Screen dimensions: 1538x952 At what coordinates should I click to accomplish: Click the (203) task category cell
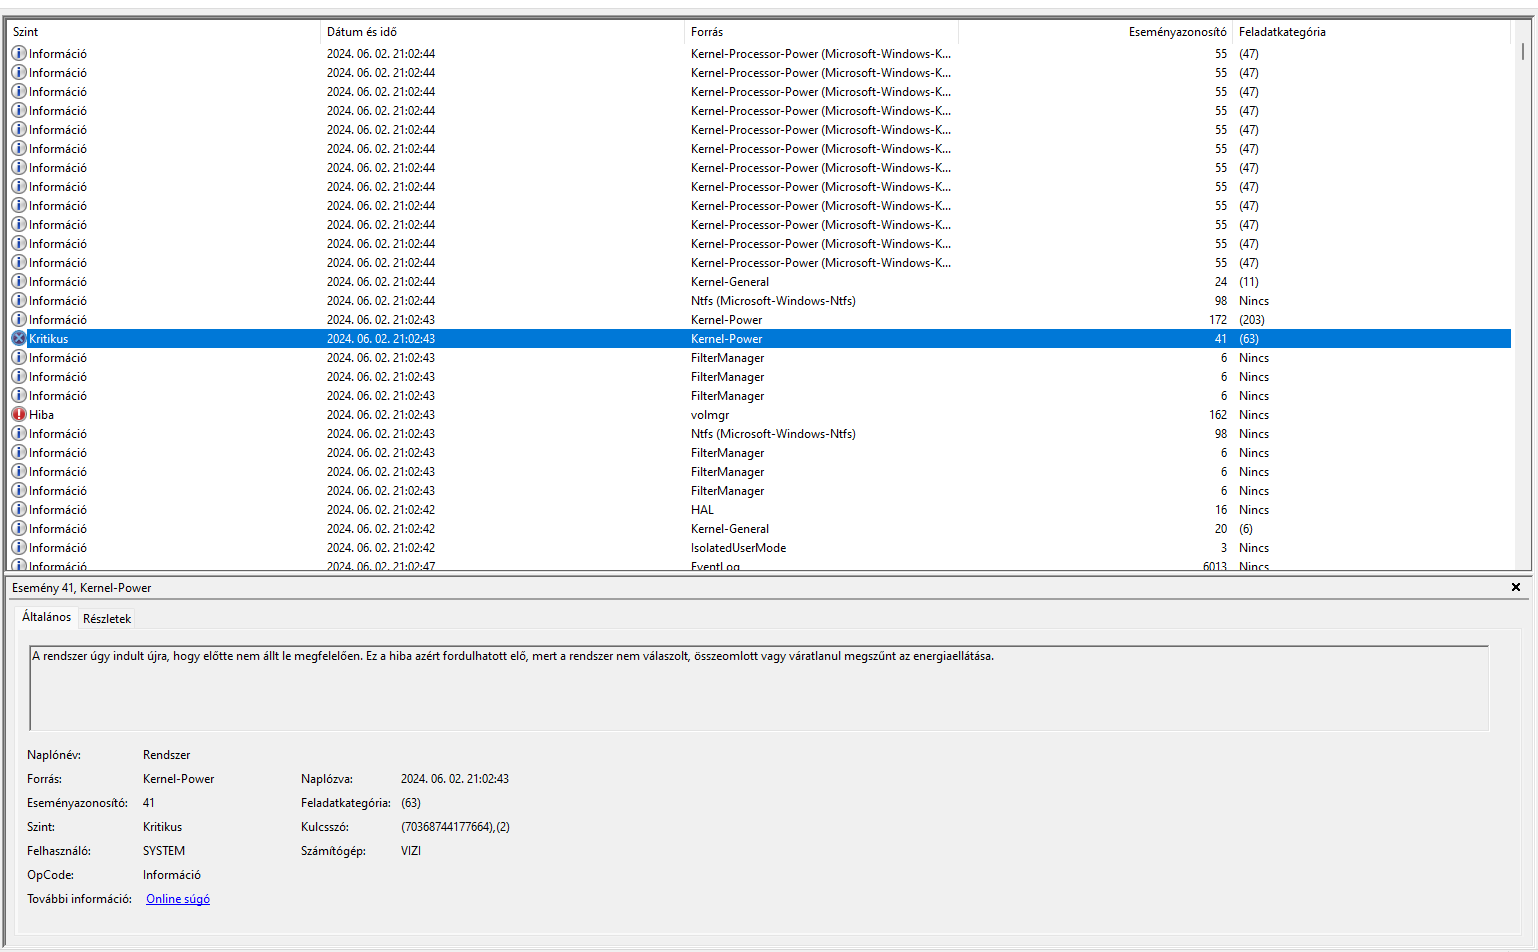[1252, 320]
